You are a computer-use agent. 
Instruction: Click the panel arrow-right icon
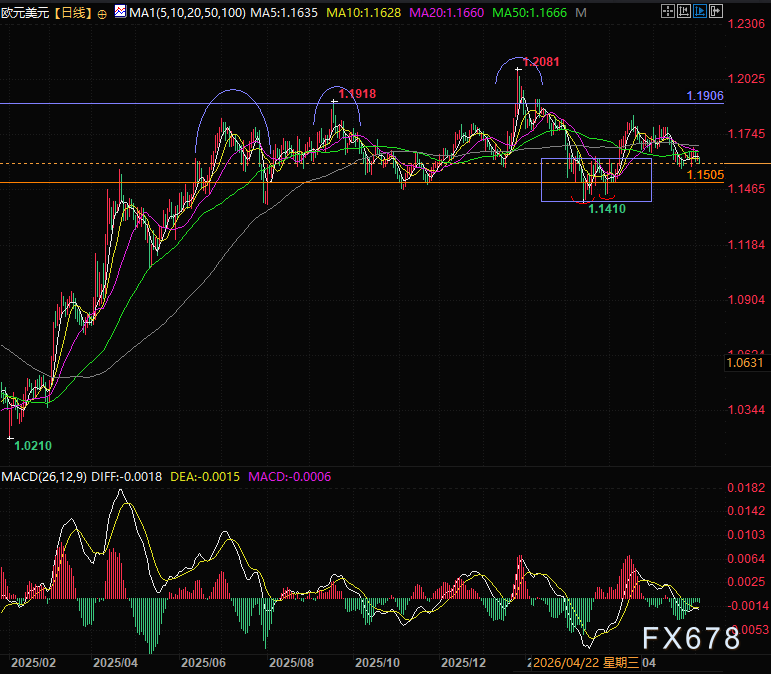[716, 11]
